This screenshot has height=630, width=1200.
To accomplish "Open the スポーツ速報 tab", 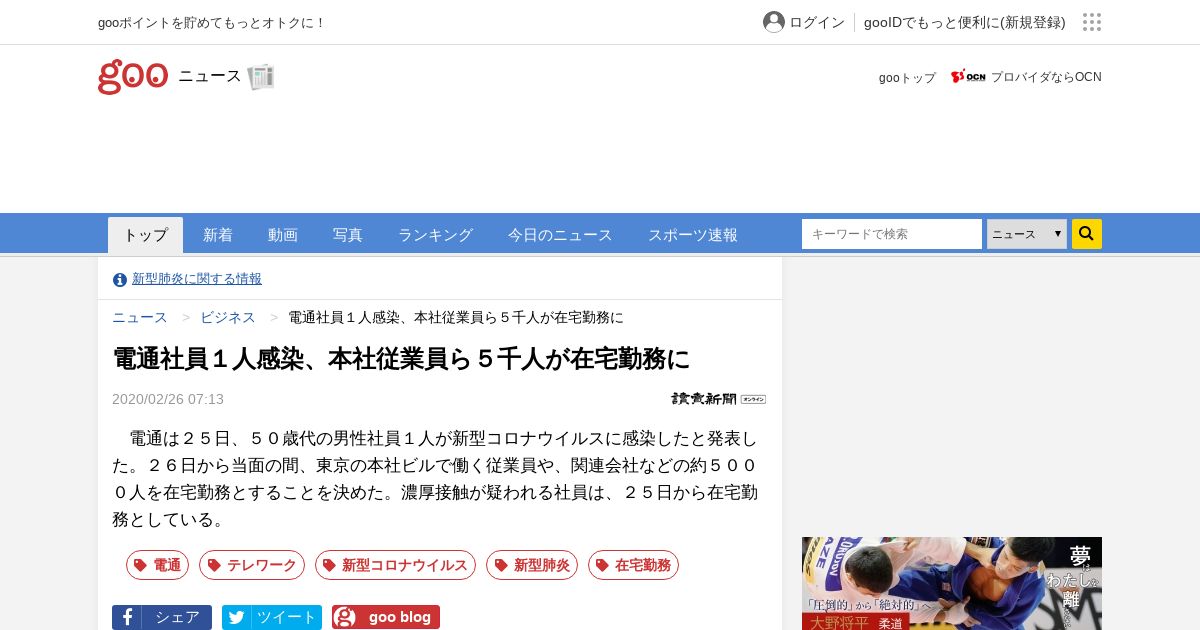I will pyautogui.click(x=693, y=235).
